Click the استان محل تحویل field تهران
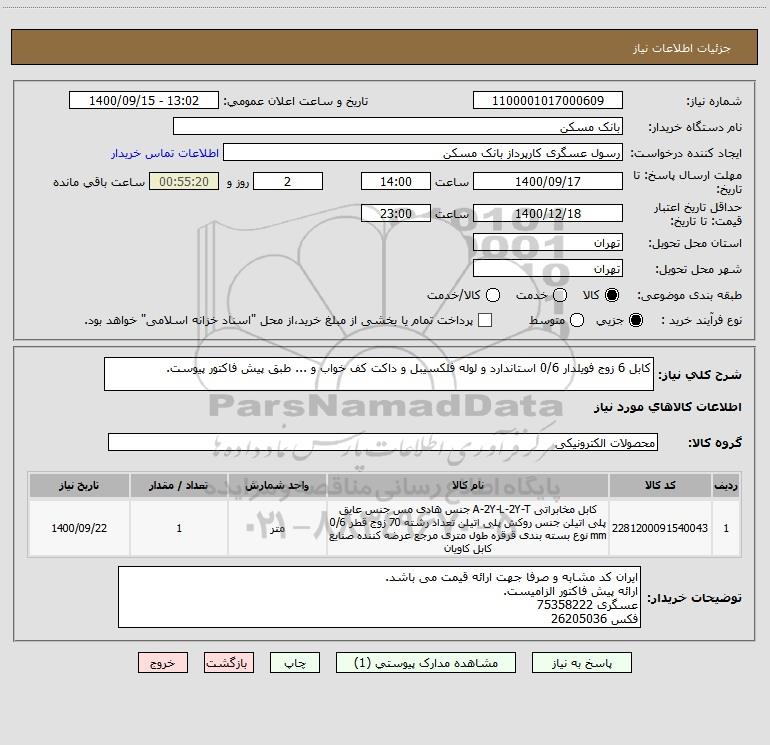 click(x=548, y=243)
